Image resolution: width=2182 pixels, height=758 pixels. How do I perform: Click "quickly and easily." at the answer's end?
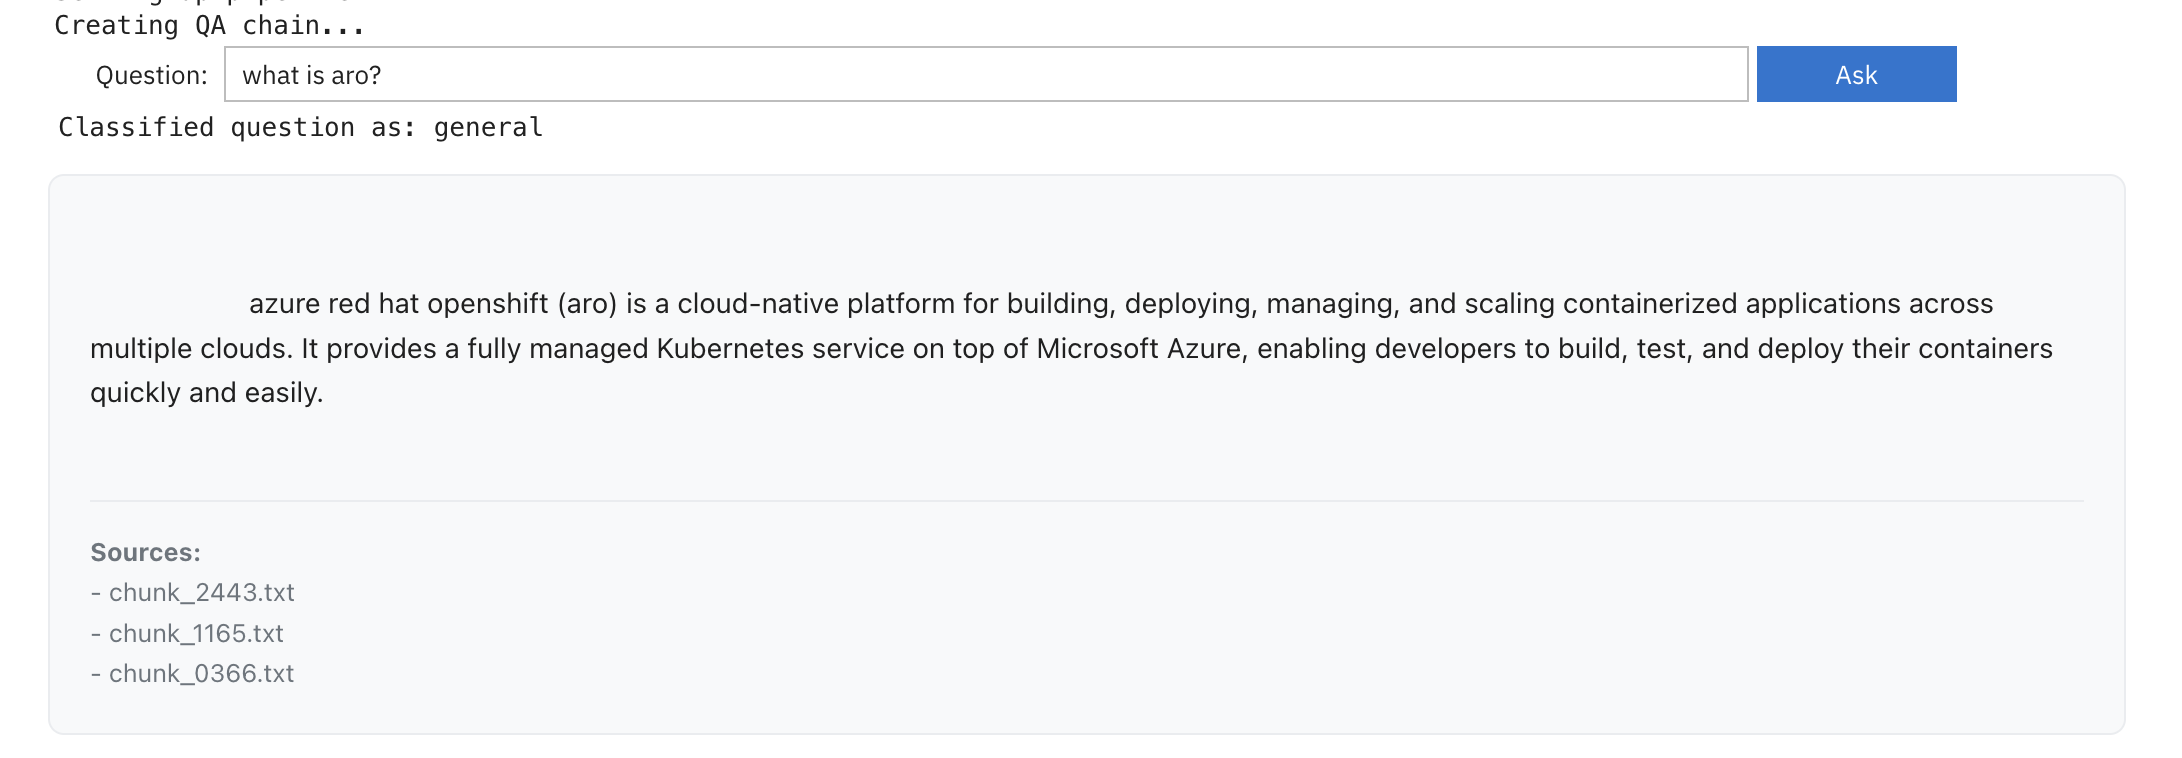coord(207,392)
